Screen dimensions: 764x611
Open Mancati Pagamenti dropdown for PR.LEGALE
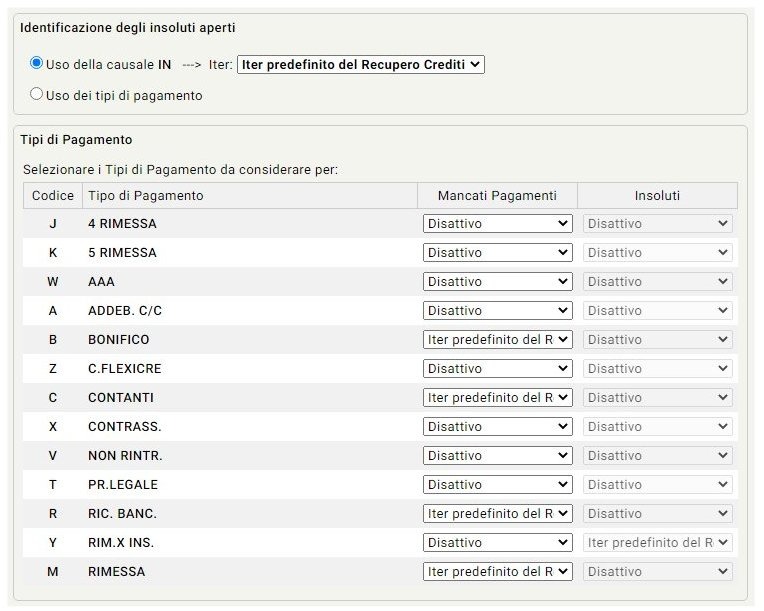click(497, 485)
